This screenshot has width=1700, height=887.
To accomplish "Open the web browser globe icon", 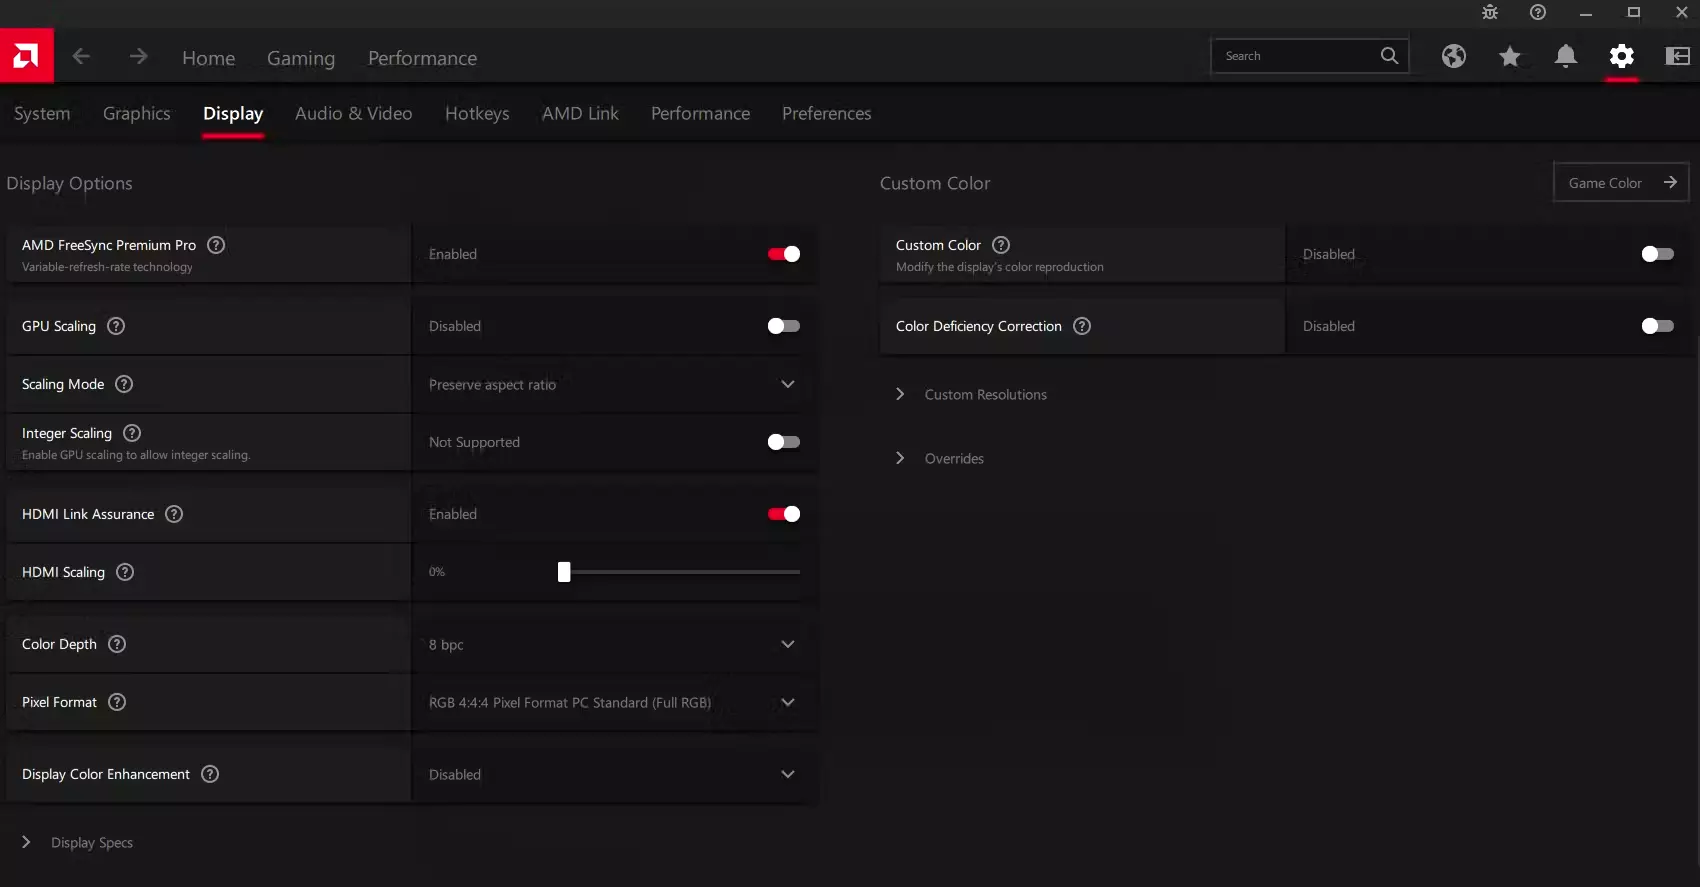I will 1454,56.
